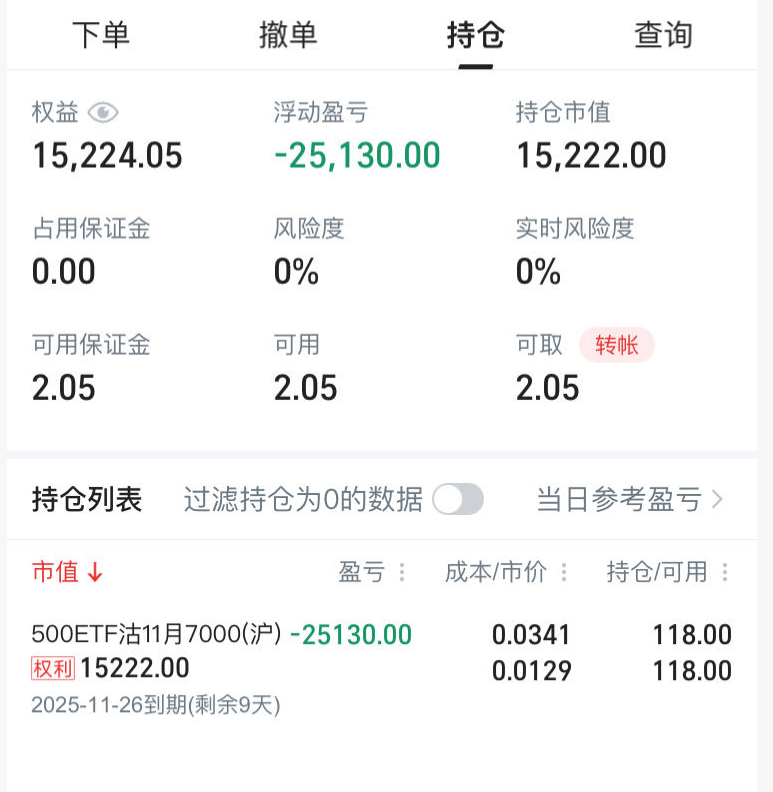Tap the 持仓/可用 column header label

pyautogui.click(x=657, y=573)
